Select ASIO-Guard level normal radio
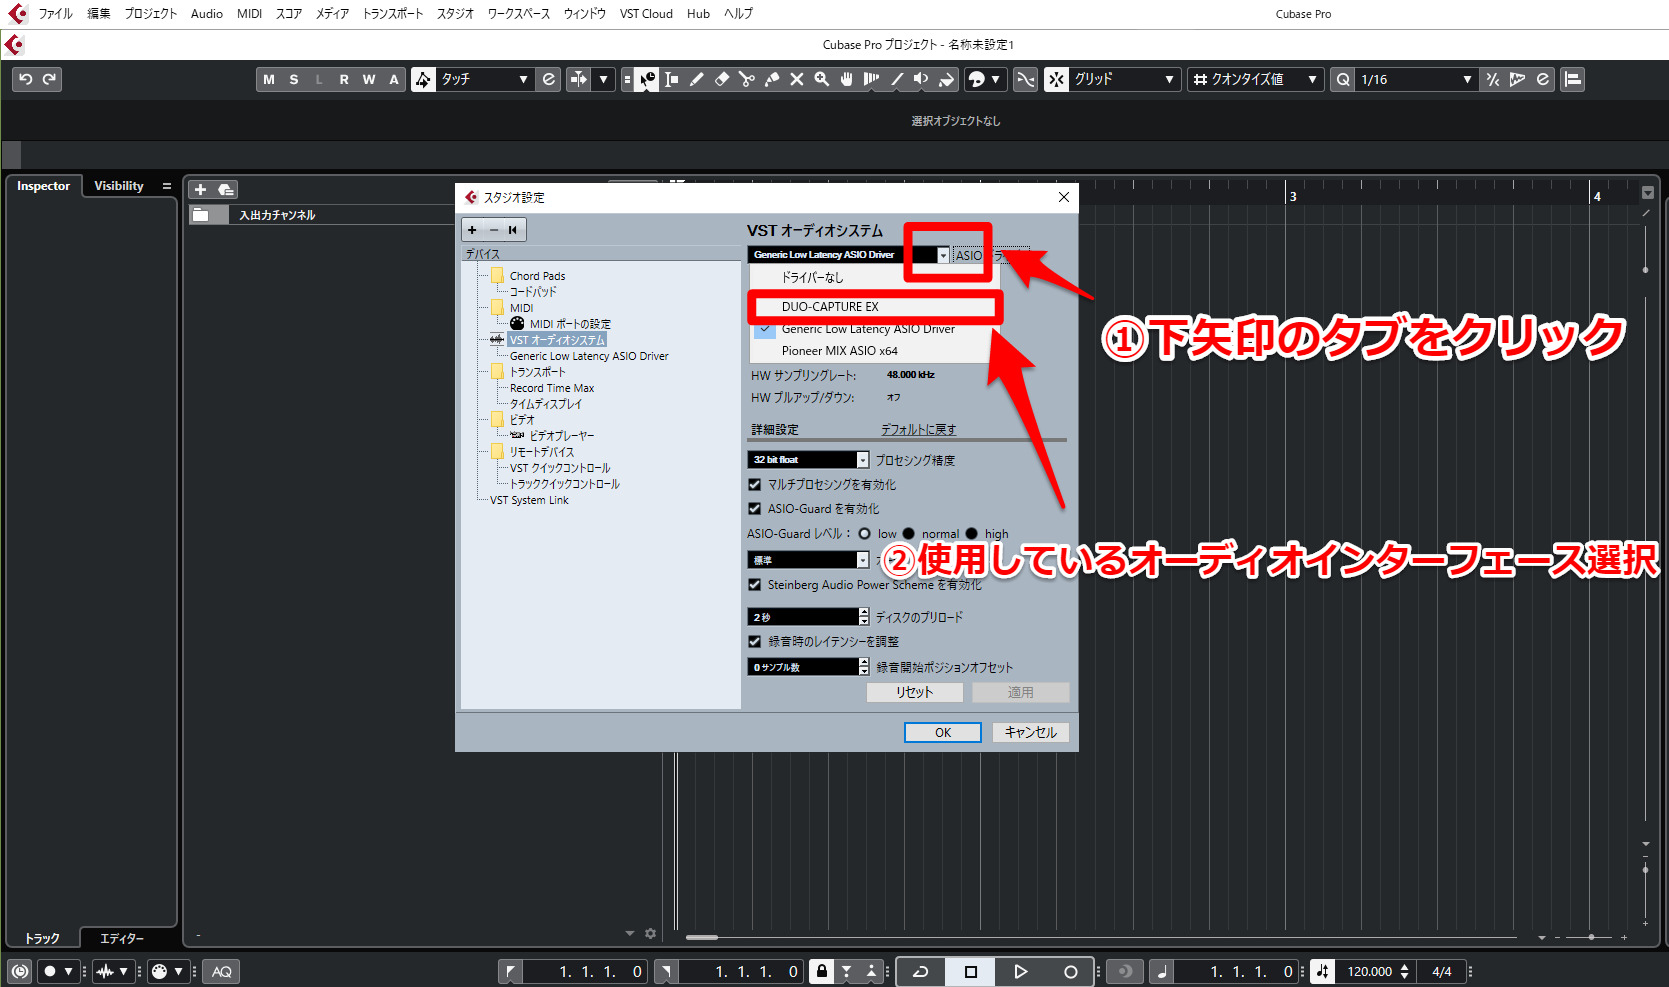 [909, 533]
